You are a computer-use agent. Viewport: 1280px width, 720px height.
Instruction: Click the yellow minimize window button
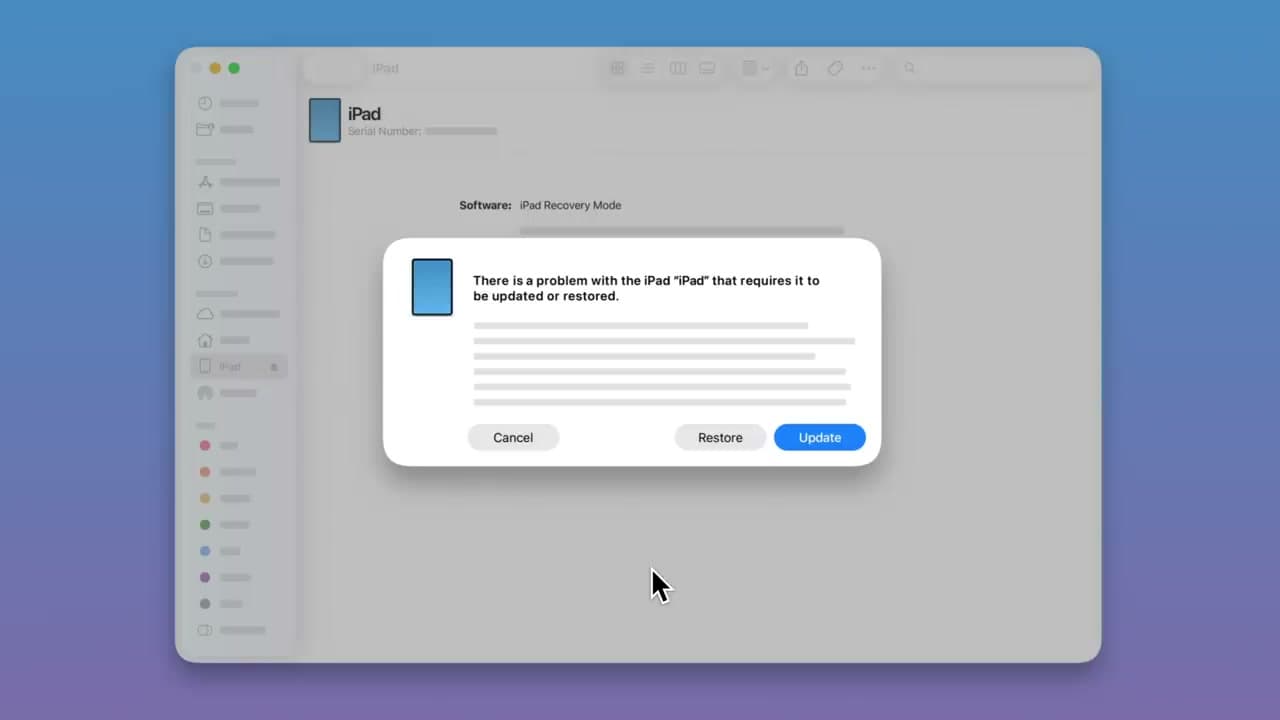(215, 68)
